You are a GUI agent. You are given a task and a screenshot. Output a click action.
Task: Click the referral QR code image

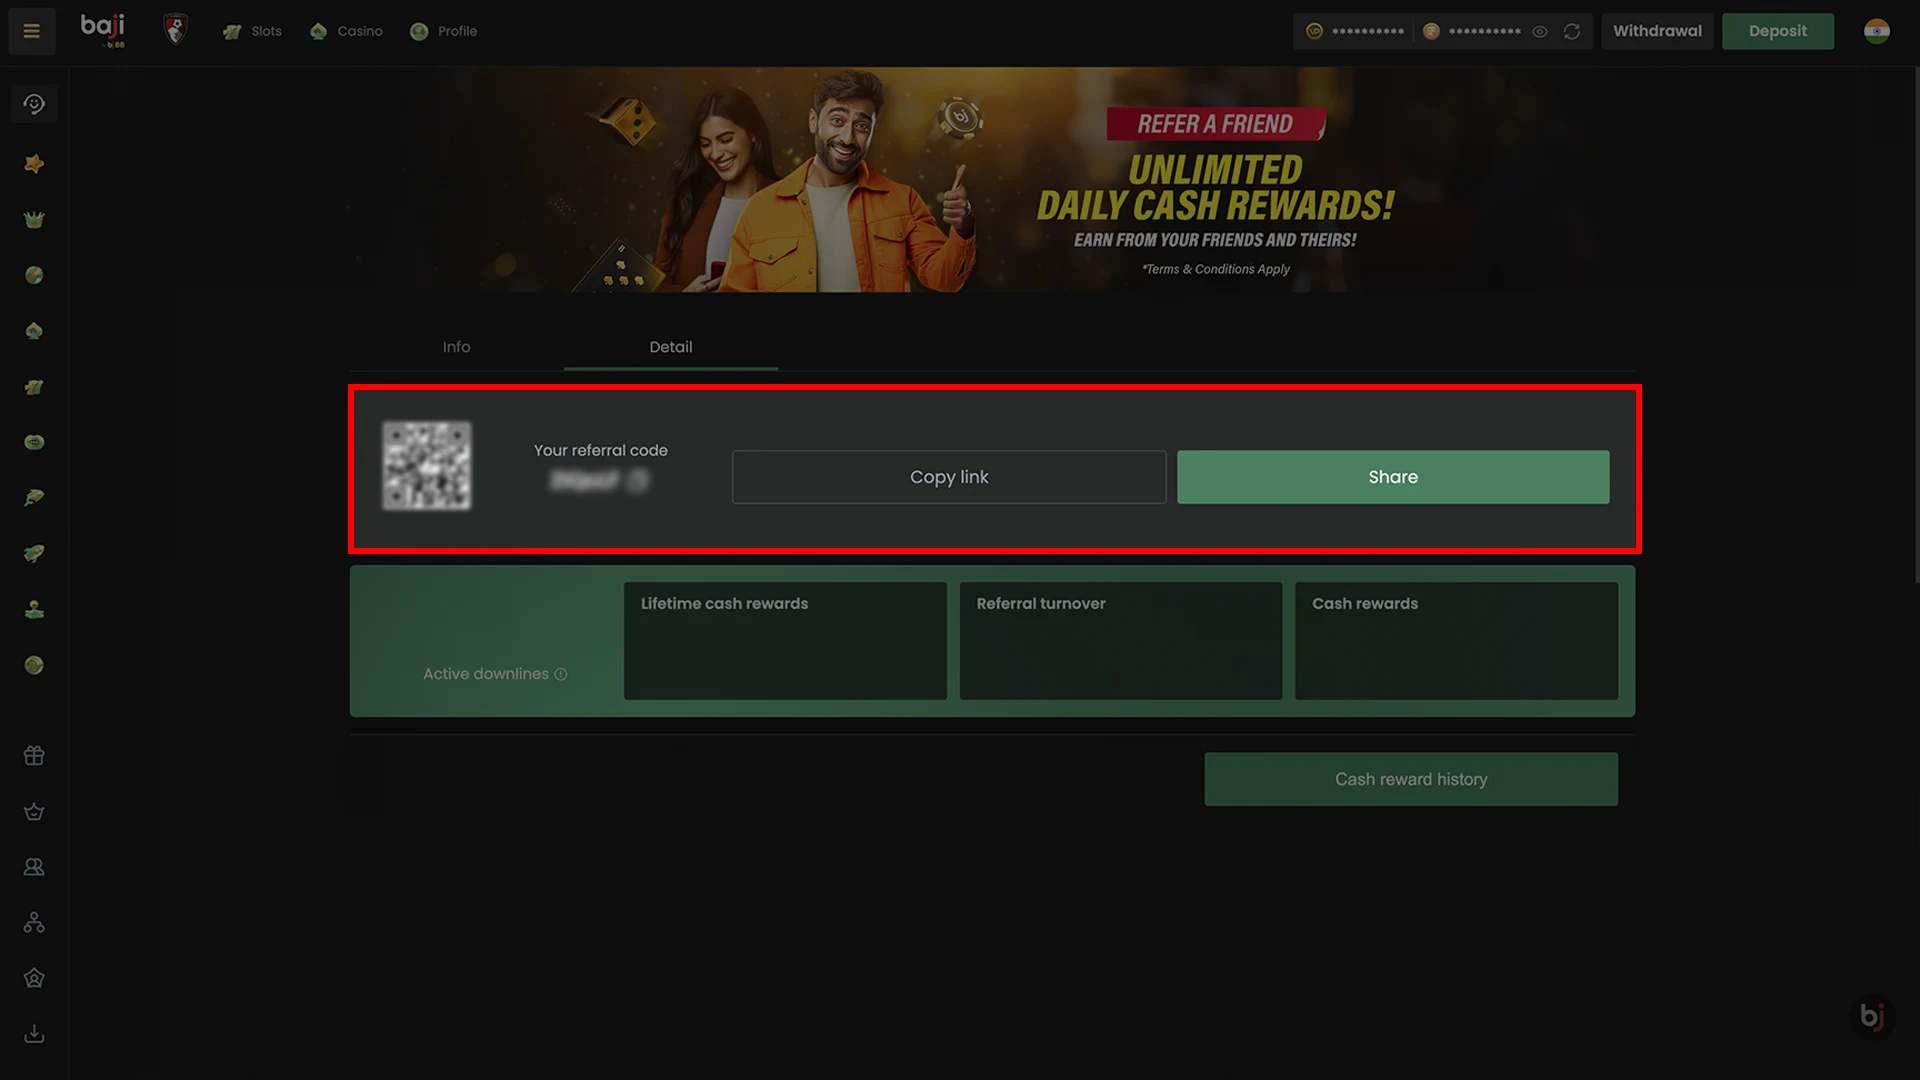coord(427,466)
